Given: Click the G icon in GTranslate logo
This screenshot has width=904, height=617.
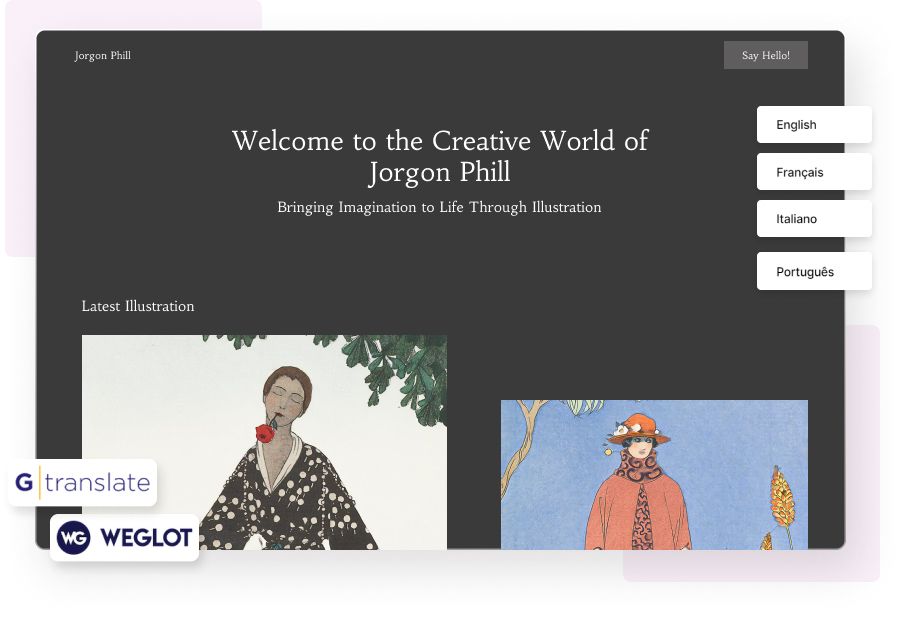Looking at the screenshot, I should [x=25, y=483].
